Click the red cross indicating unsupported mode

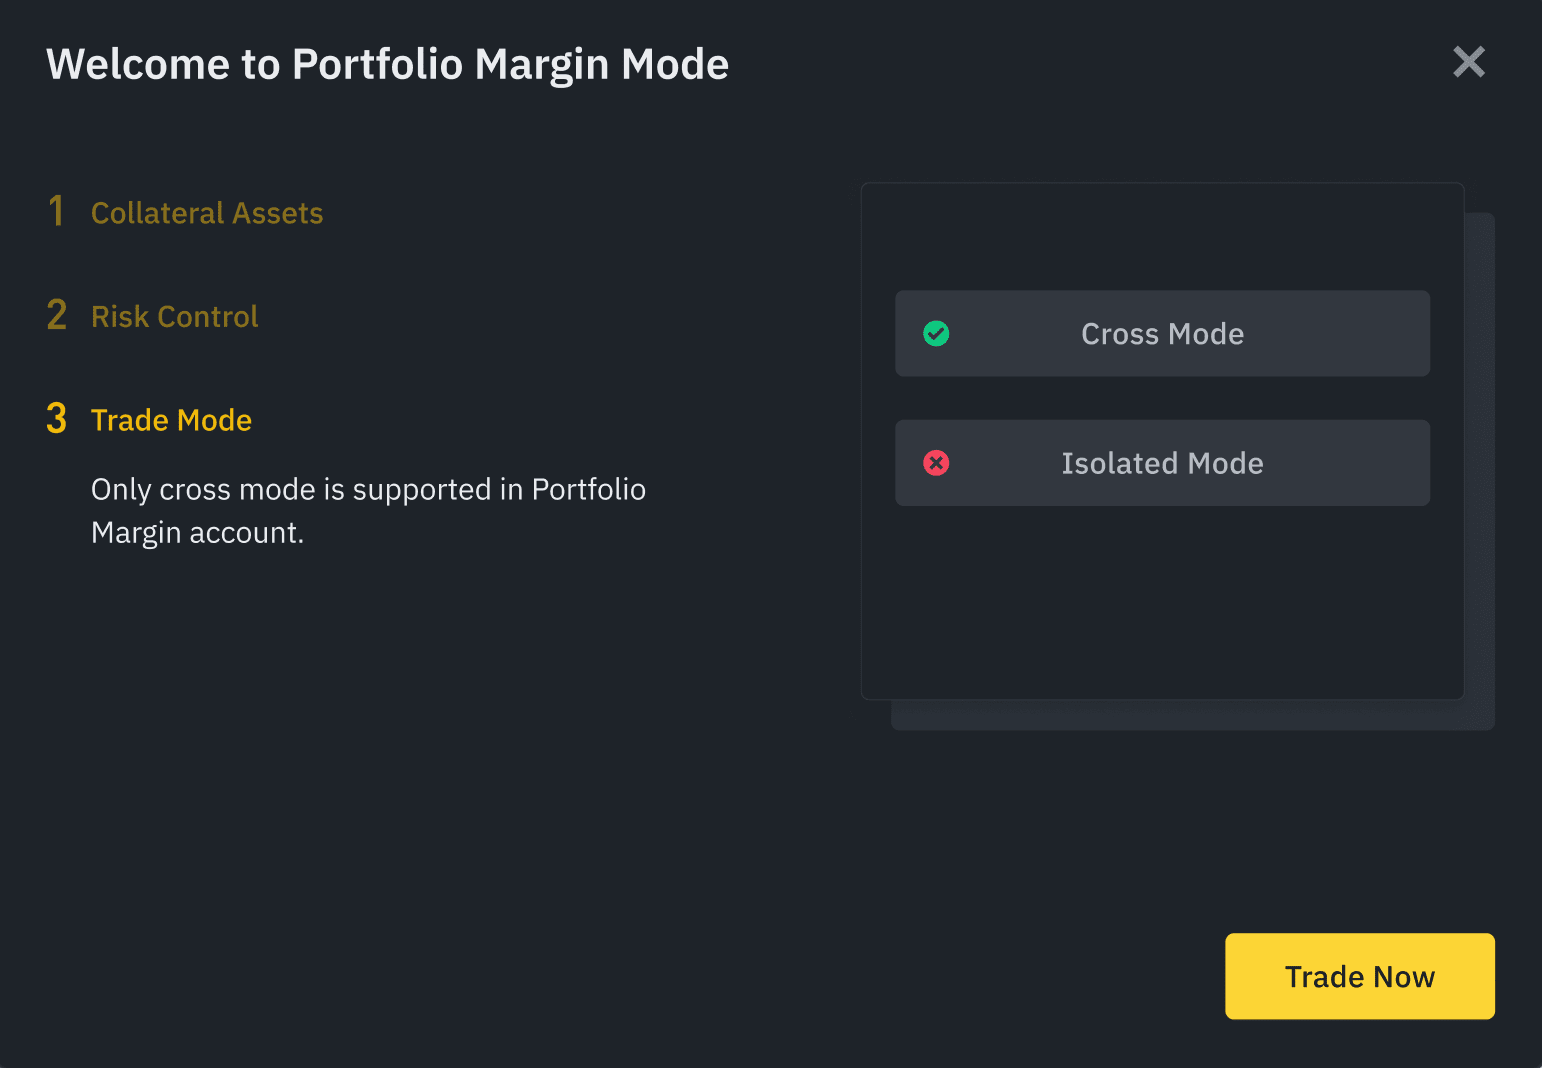point(936,462)
